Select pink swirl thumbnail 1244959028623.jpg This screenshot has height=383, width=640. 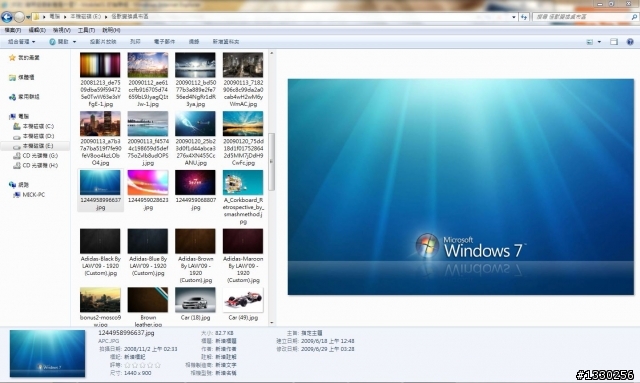point(148,183)
